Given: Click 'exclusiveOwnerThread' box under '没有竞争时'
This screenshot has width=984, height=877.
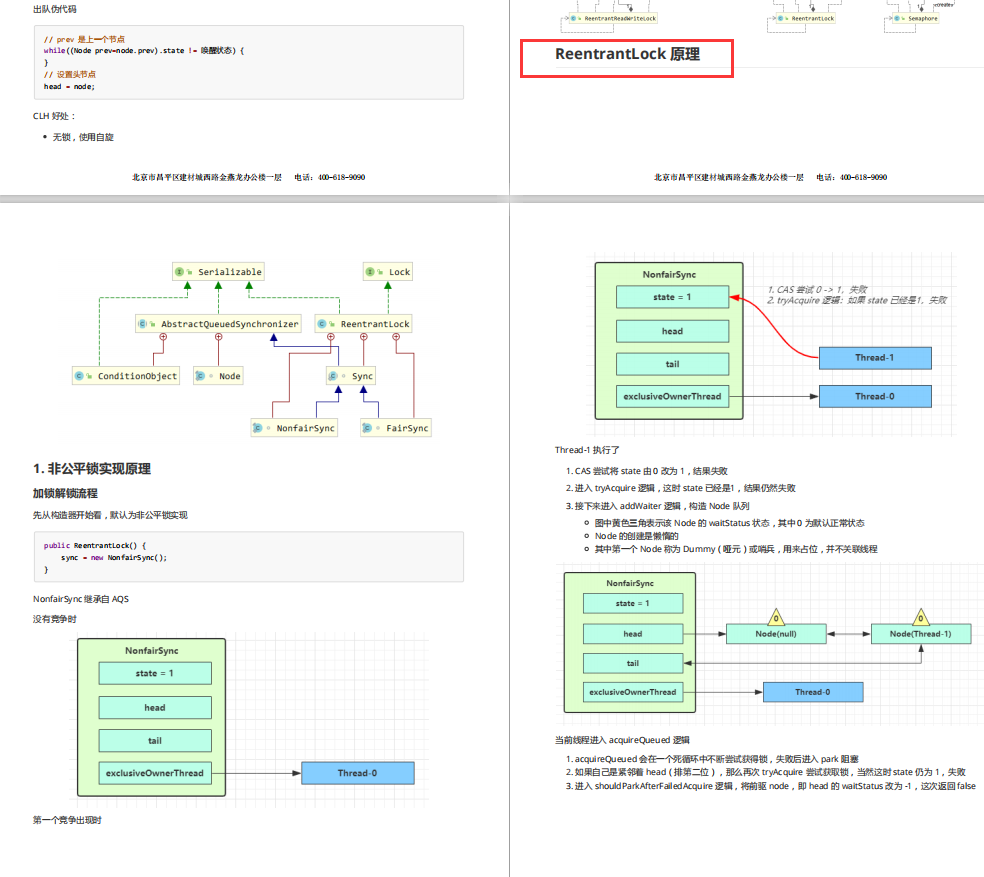Looking at the screenshot, I should pyautogui.click(x=155, y=773).
